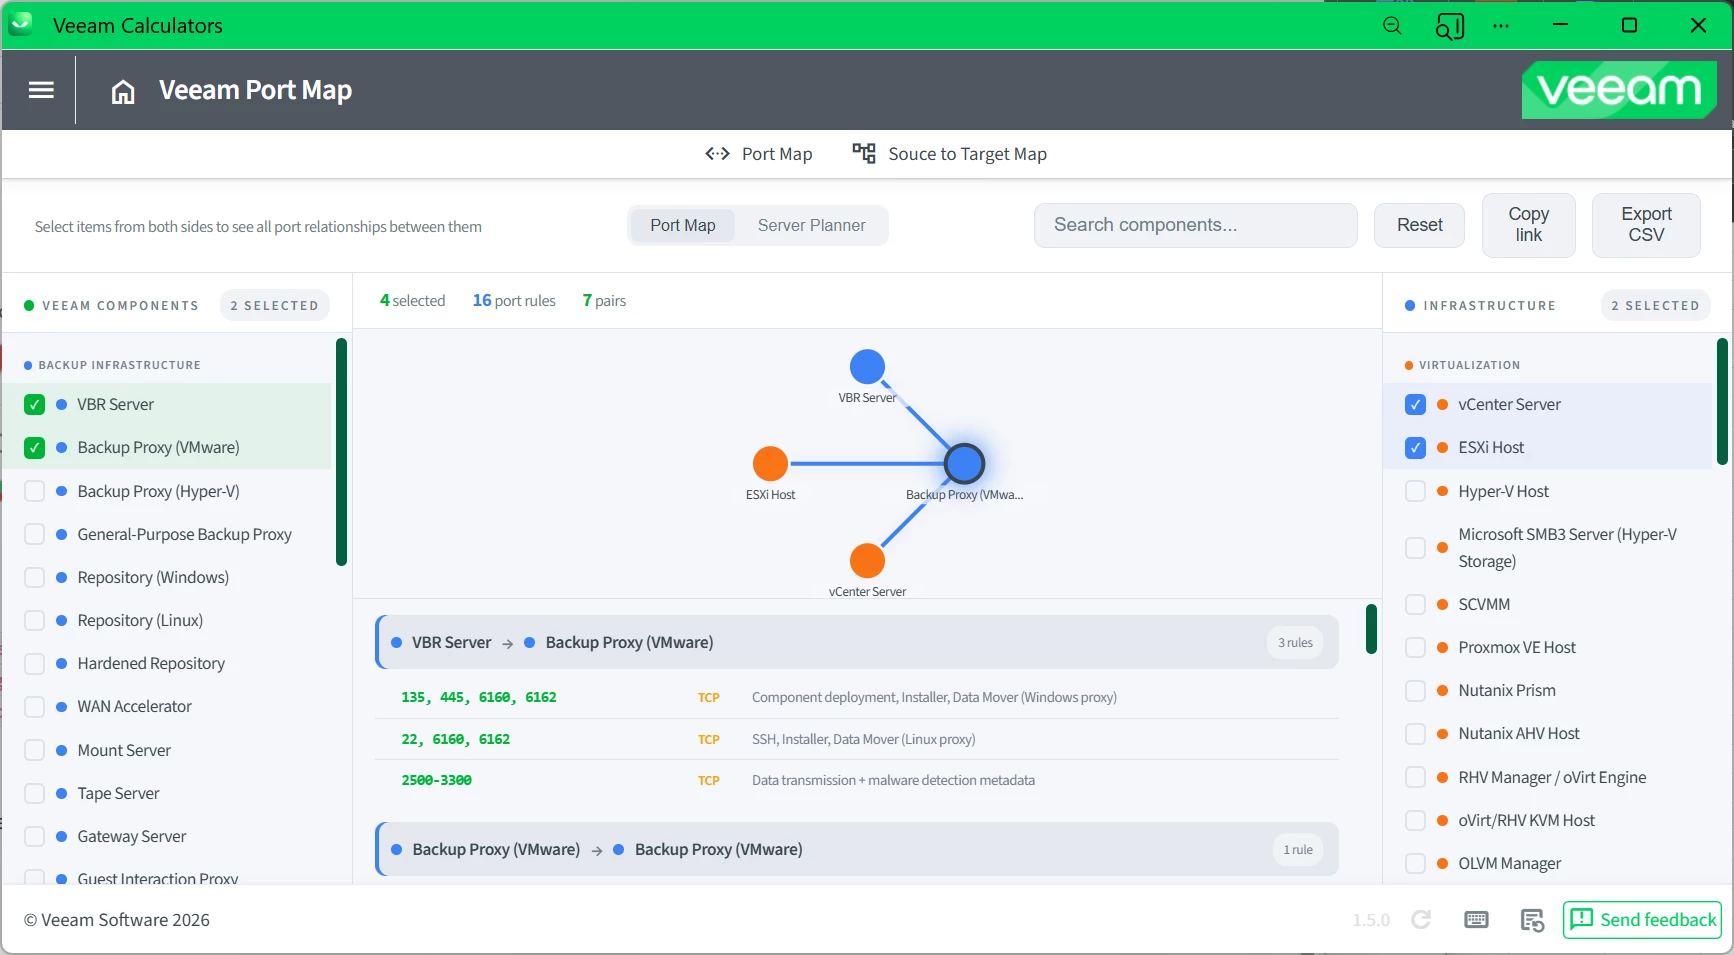This screenshot has width=1734, height=955.
Task: Click the Veeam components list scrollbar
Action: point(341,452)
